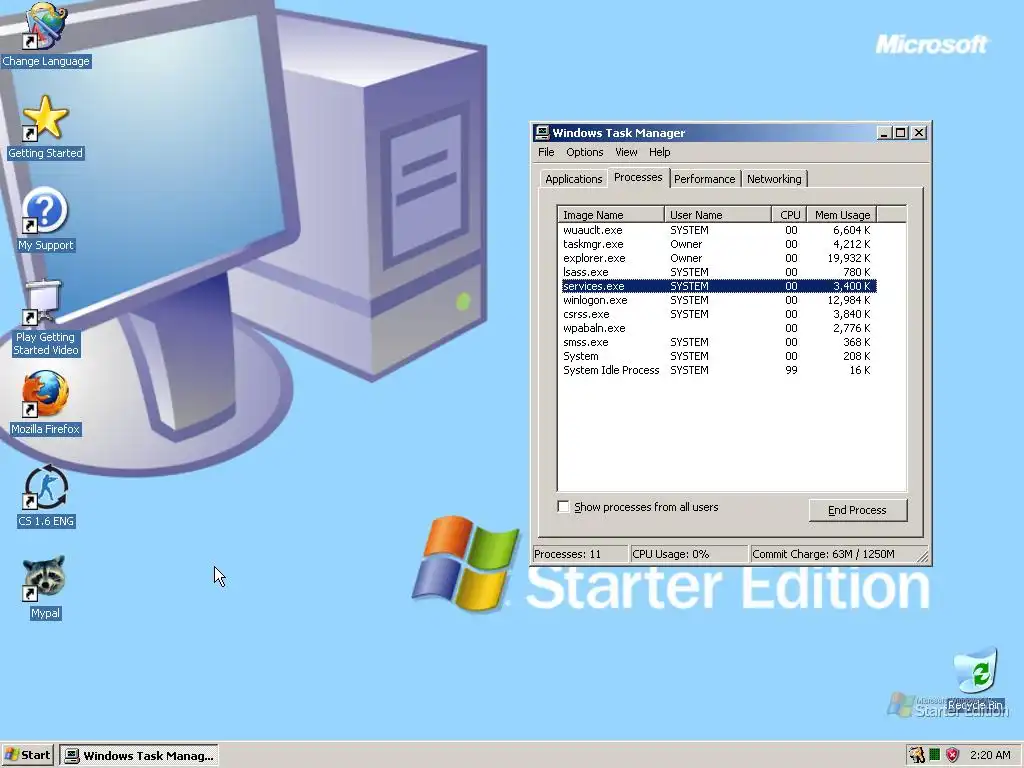The height and width of the screenshot is (768, 1024).
Task: Click the Windows Update tray icon
Action: pyautogui.click(x=917, y=755)
